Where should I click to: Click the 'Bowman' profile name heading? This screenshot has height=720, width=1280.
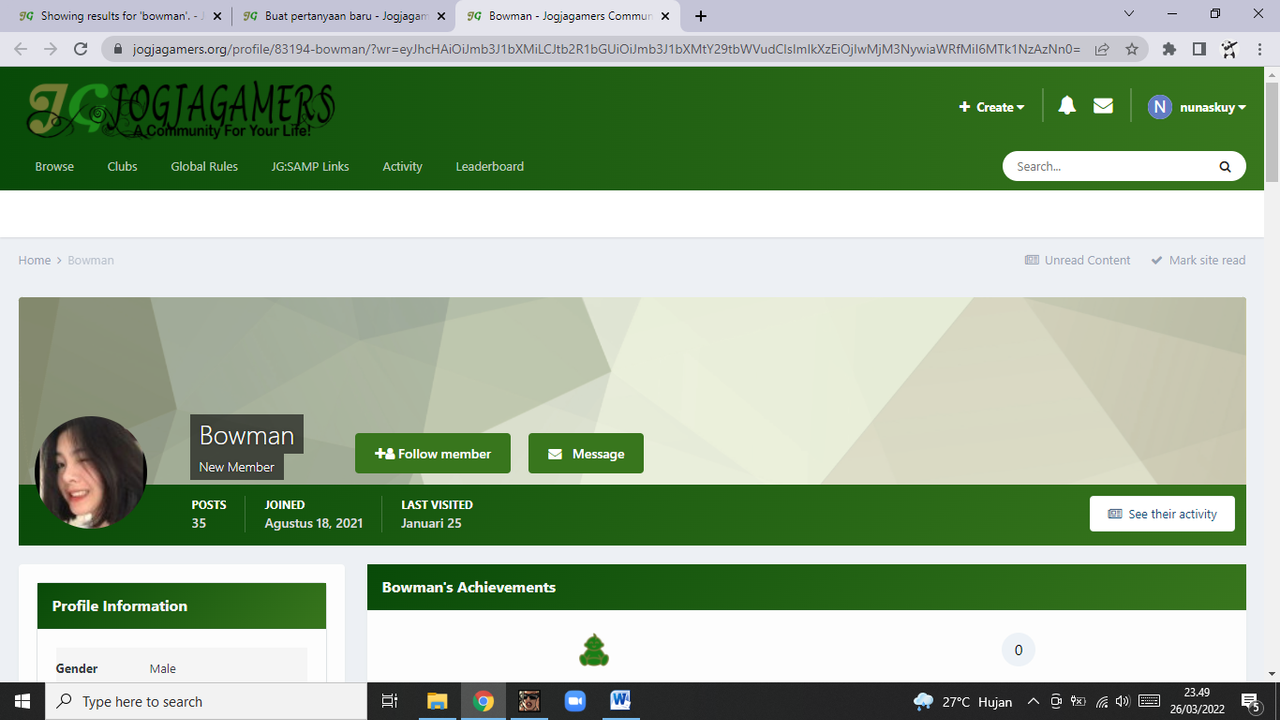click(x=247, y=435)
